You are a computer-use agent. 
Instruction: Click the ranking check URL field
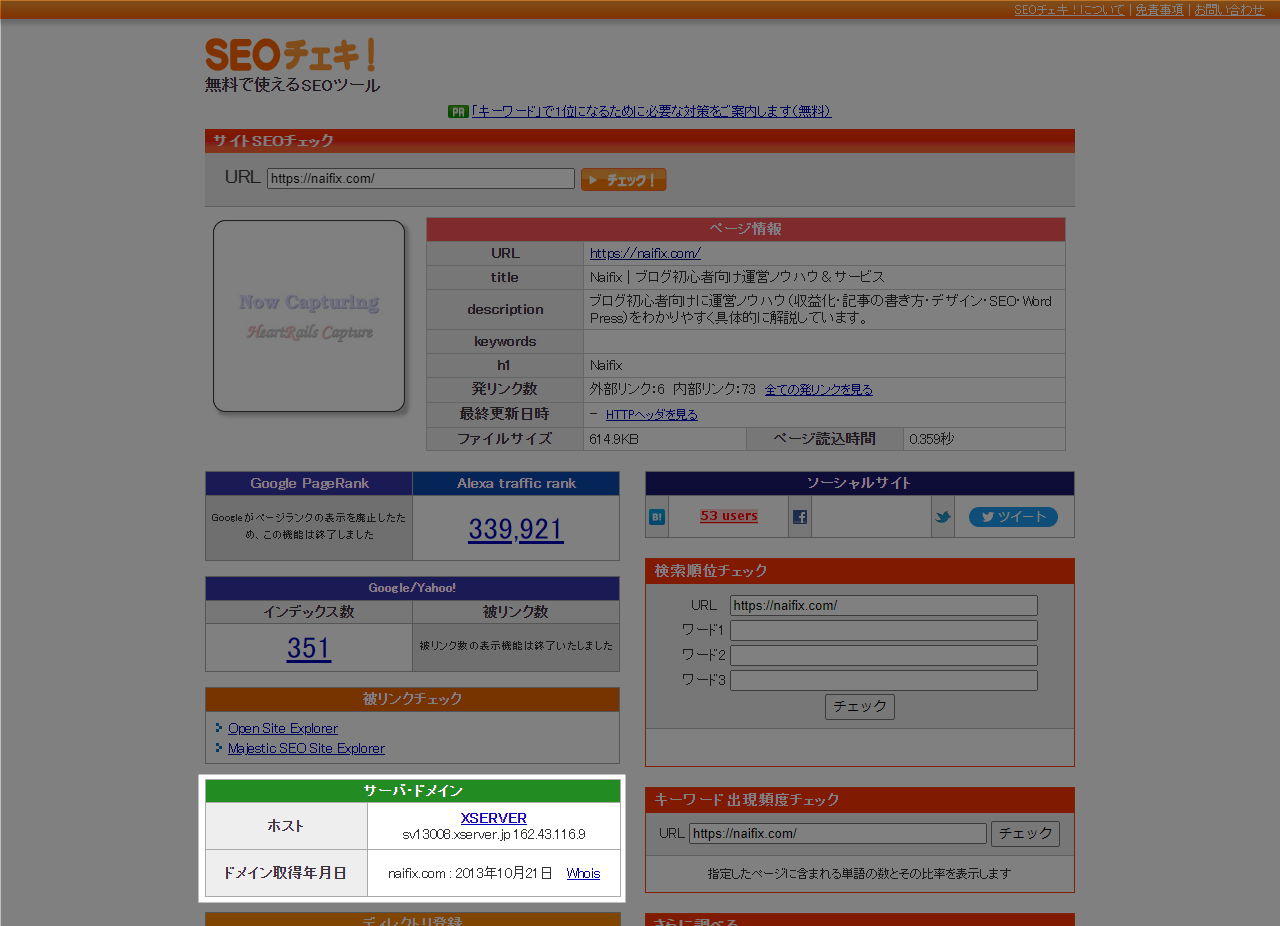pos(884,606)
